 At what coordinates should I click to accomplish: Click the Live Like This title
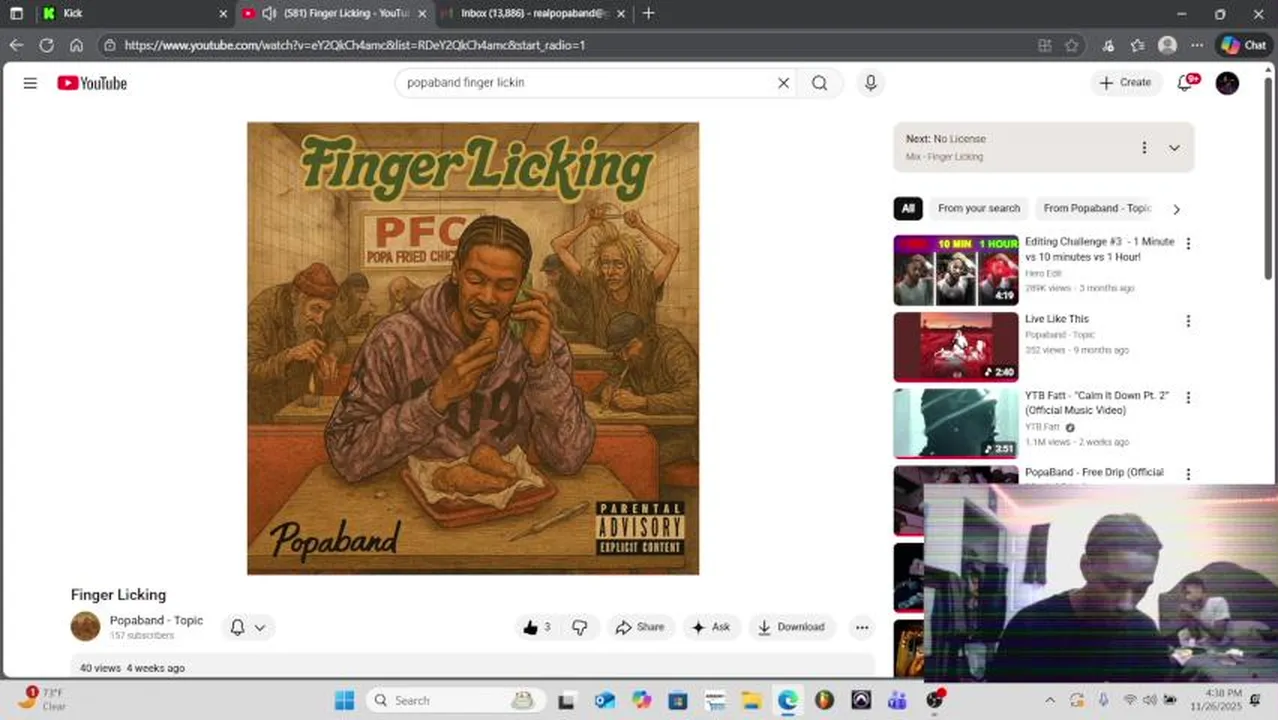pos(1057,319)
